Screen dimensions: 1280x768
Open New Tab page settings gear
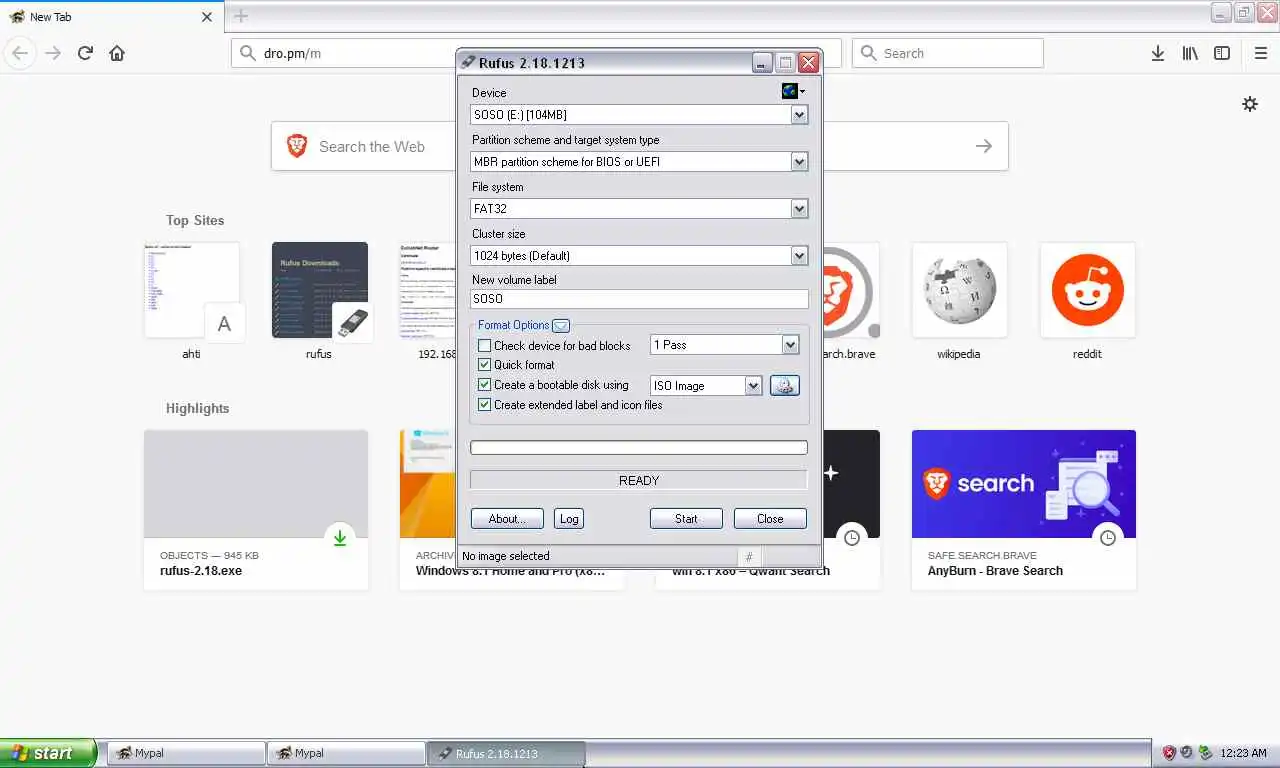pos(1250,104)
